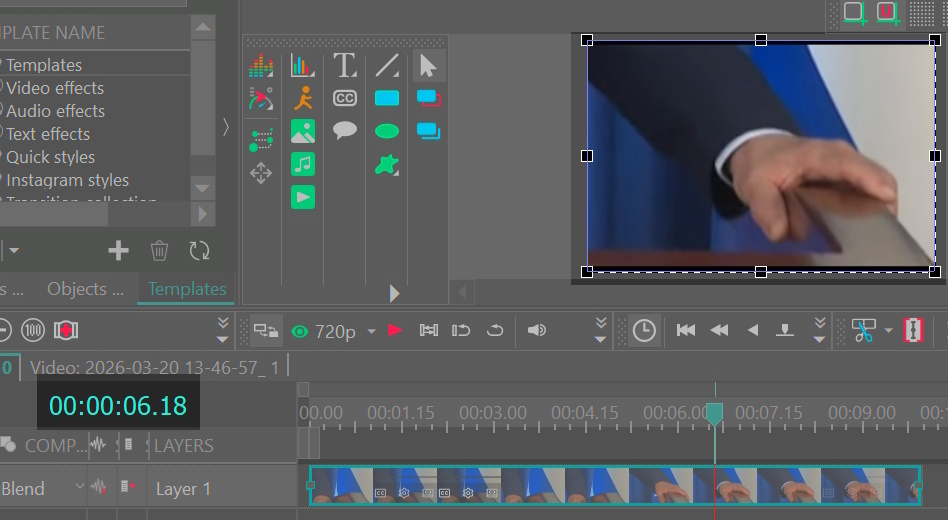Toggle the green eye preview visibility

[x=299, y=331]
